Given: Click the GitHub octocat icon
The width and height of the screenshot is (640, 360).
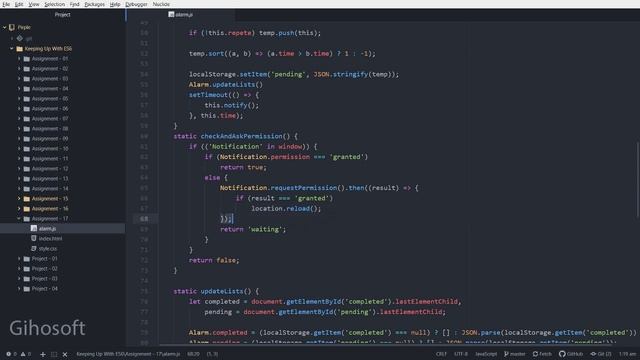Looking at the screenshot, I should coord(562,354).
